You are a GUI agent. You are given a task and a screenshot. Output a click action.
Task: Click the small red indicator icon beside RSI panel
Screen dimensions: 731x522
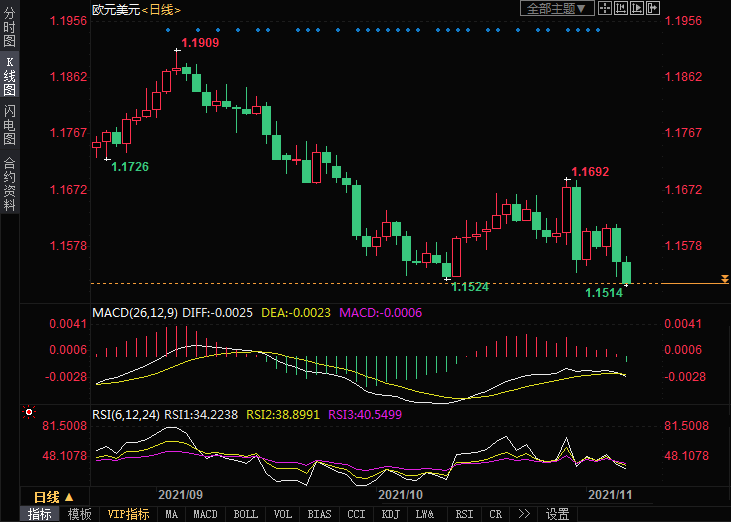pyautogui.click(x=28, y=412)
